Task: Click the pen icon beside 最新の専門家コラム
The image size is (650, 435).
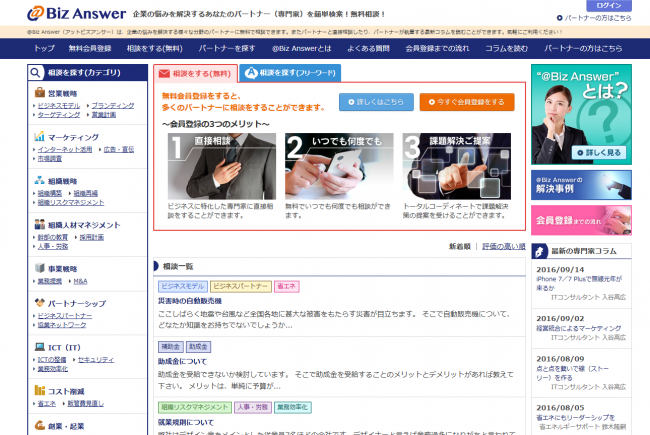Action: tap(539, 251)
